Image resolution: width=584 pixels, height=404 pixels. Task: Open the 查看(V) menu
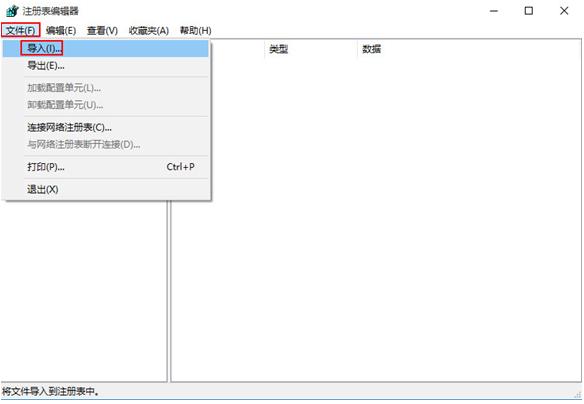102,31
